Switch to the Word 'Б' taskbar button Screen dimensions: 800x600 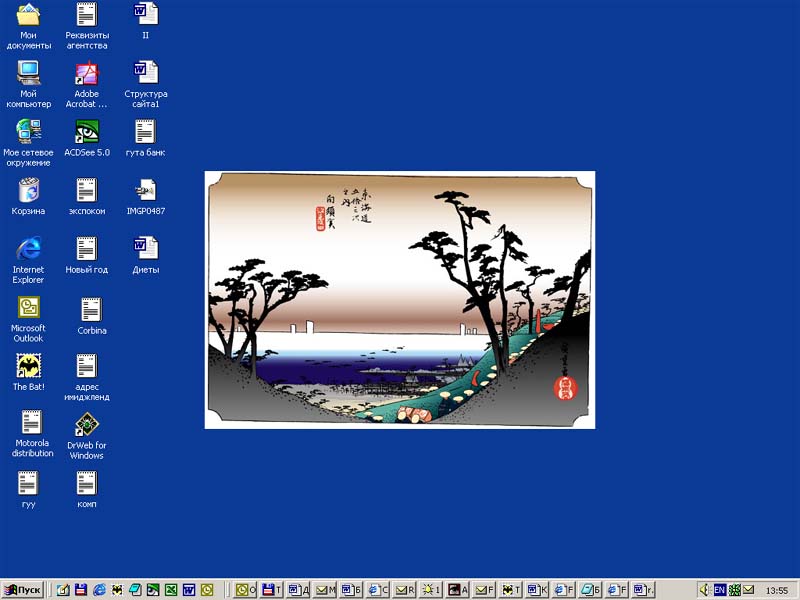[x=351, y=590]
